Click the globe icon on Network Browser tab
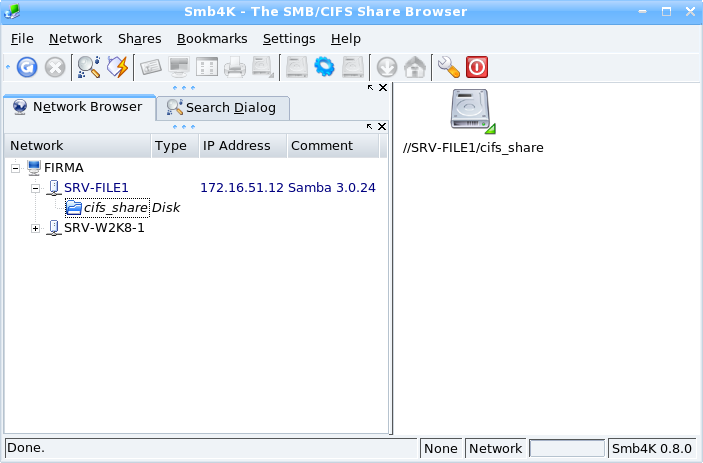The height and width of the screenshot is (463, 703). coord(20,107)
